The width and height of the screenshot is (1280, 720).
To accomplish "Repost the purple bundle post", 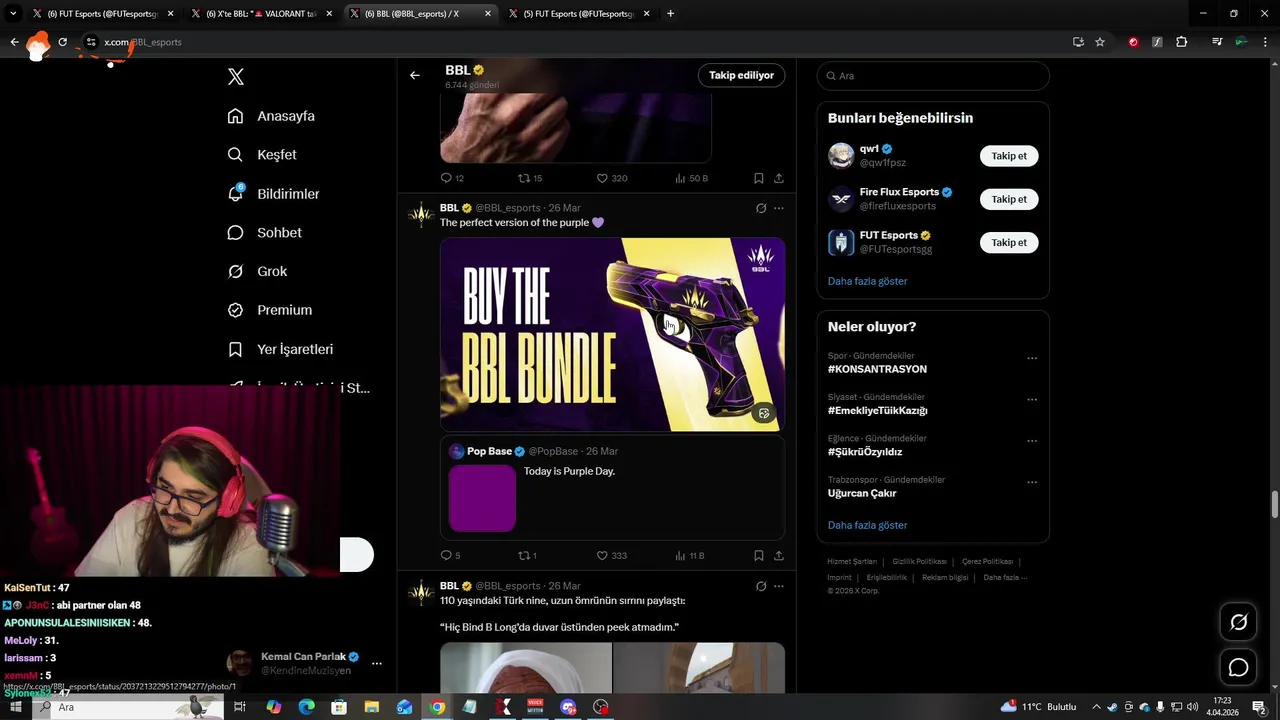I will pos(527,555).
